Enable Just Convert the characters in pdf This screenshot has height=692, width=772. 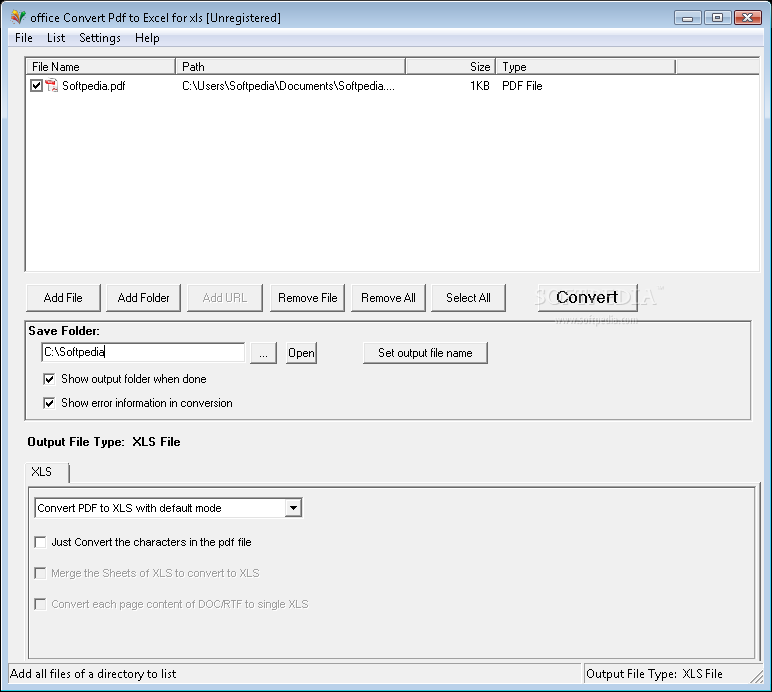pyautogui.click(x=40, y=542)
